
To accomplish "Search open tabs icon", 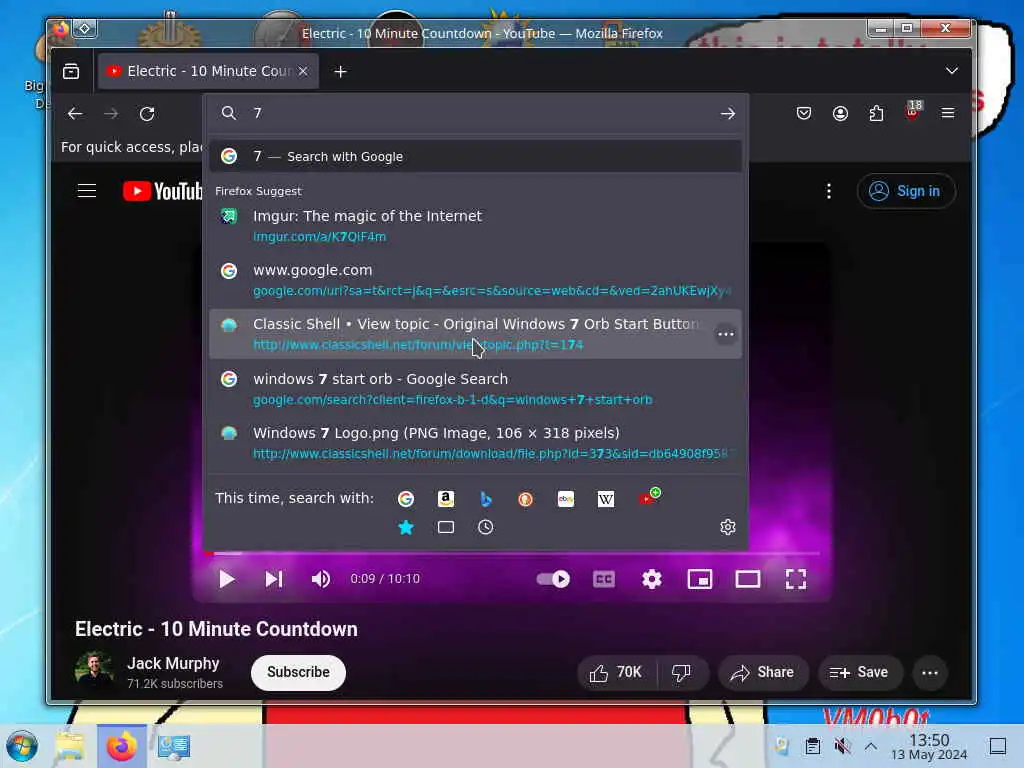I will coord(445,527).
